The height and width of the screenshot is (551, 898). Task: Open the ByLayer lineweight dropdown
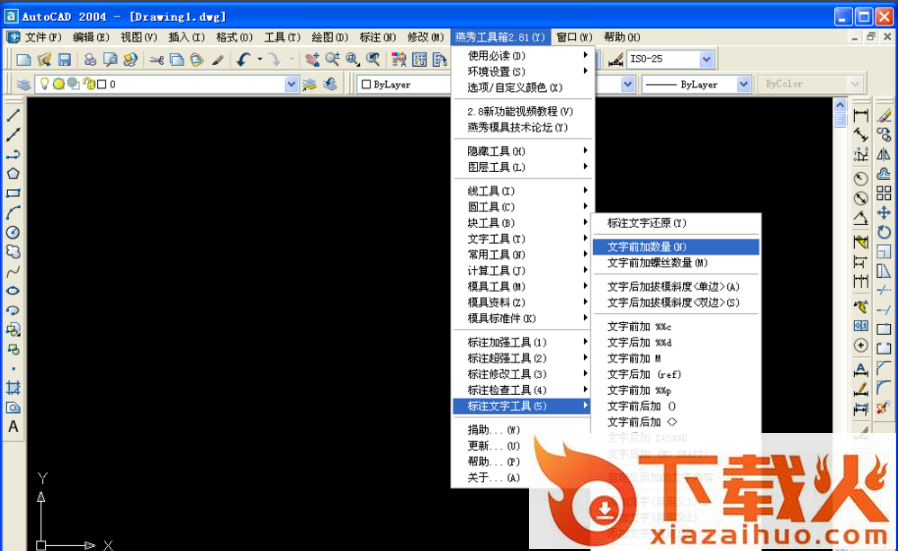coord(743,84)
